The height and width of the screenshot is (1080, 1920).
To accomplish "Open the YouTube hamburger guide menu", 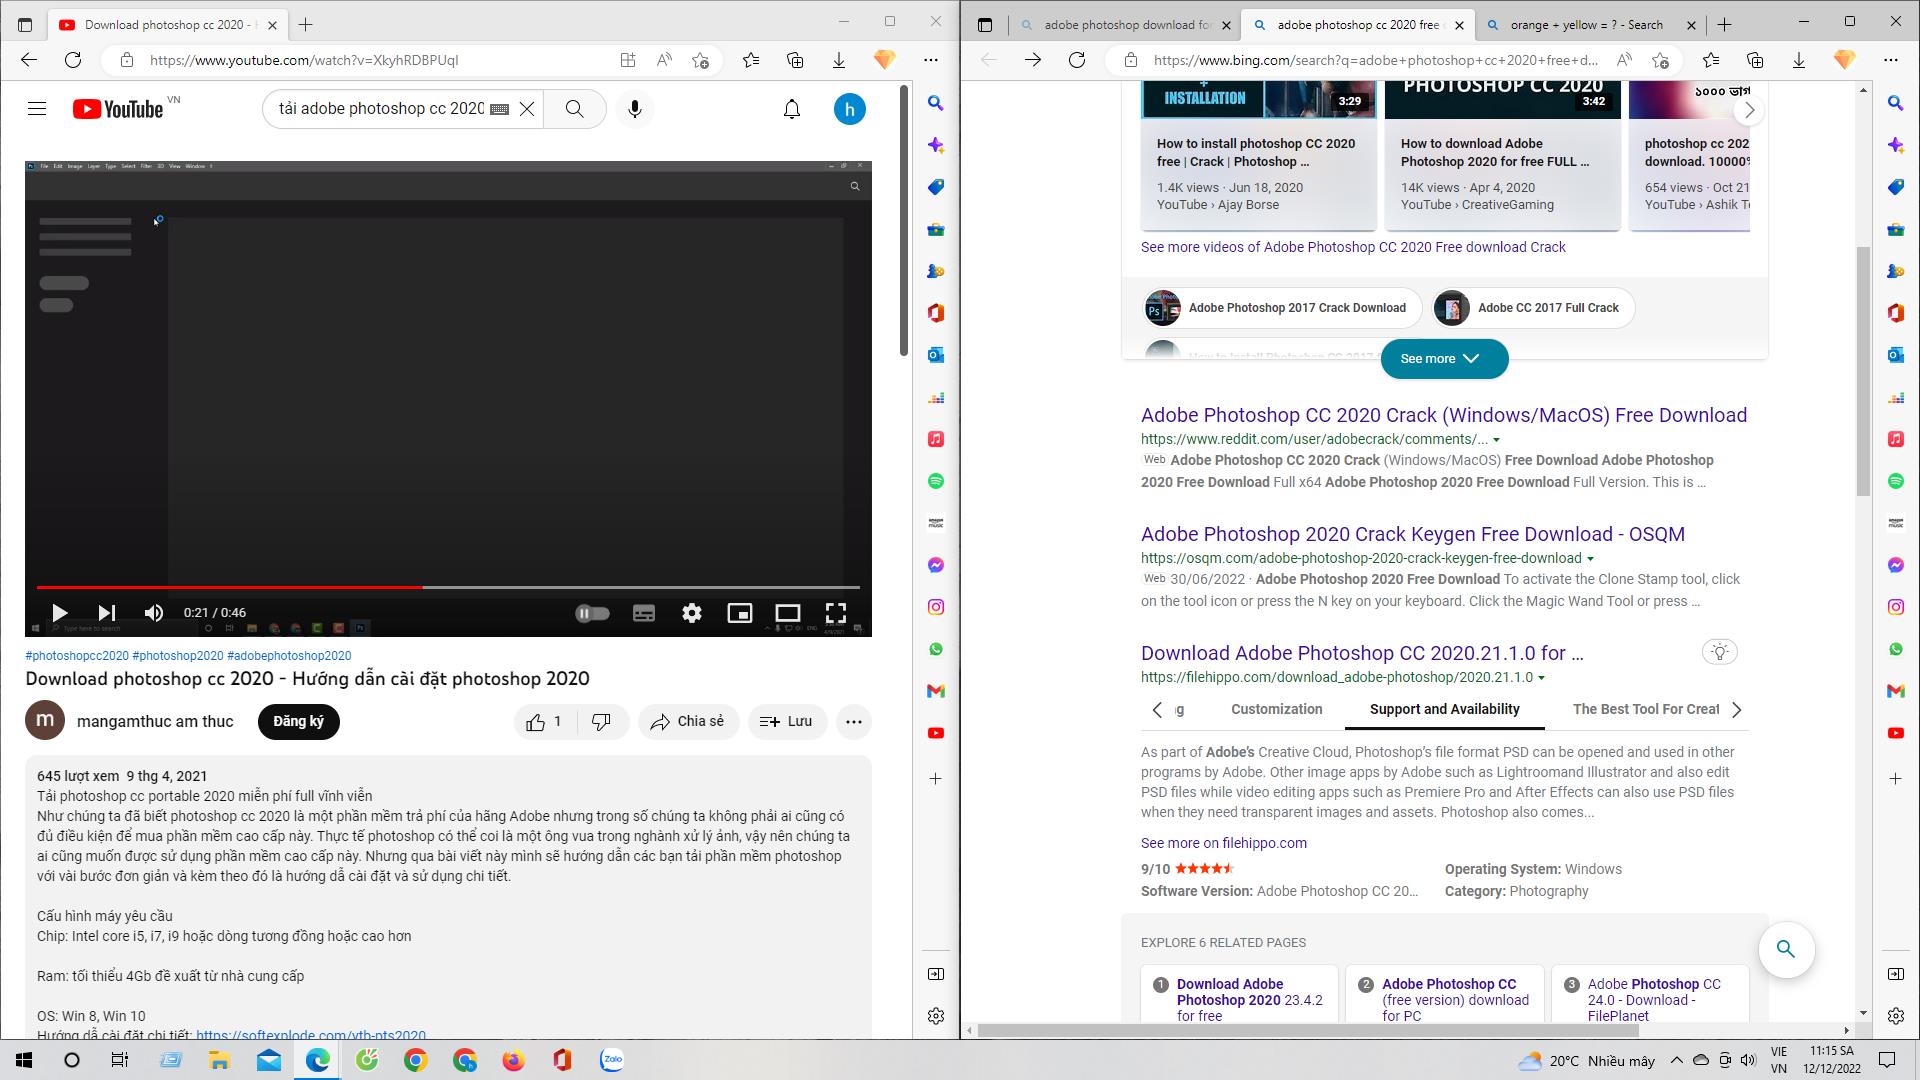I will coord(37,109).
